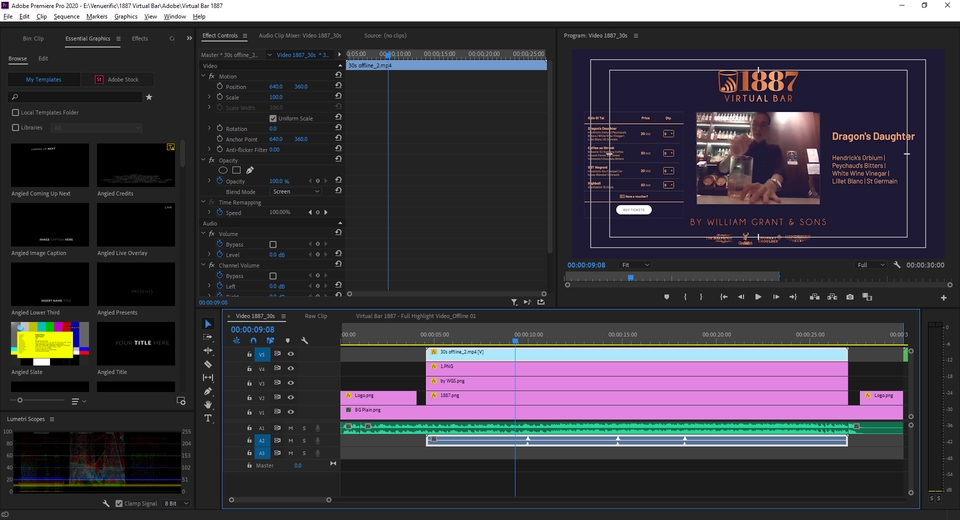Mute audio track A1
This screenshot has width=960, height=520.
[x=291, y=427]
